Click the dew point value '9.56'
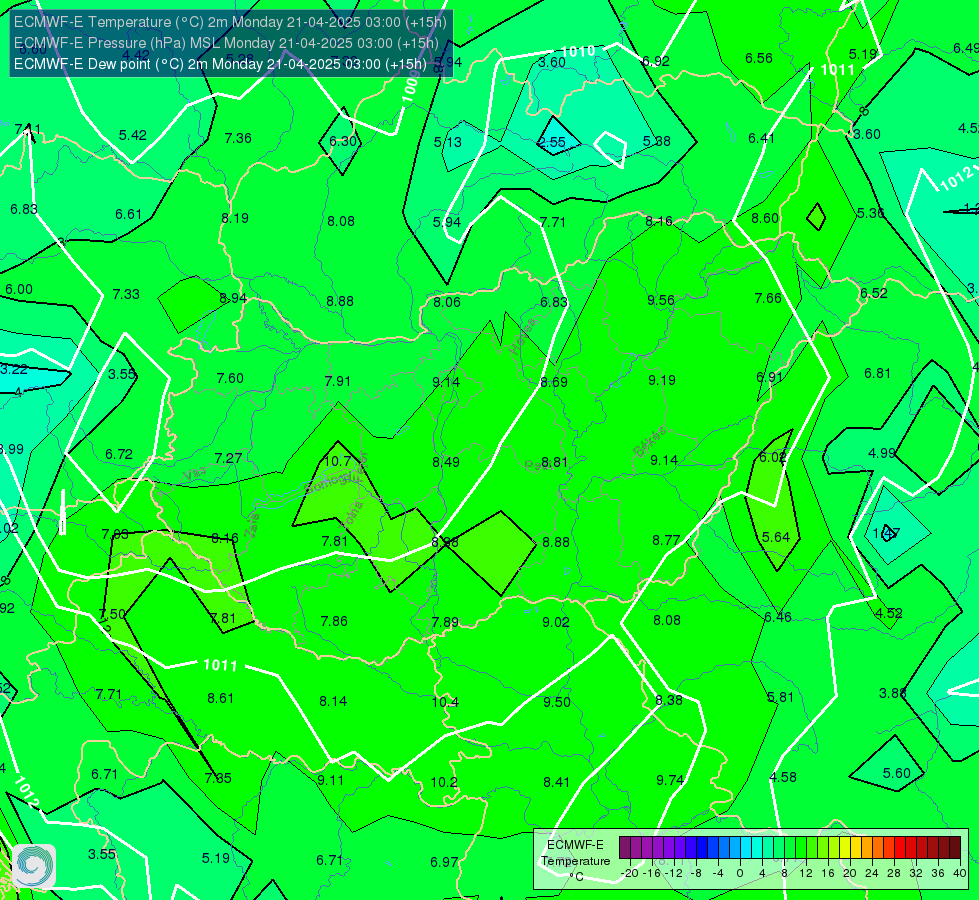 661,300
